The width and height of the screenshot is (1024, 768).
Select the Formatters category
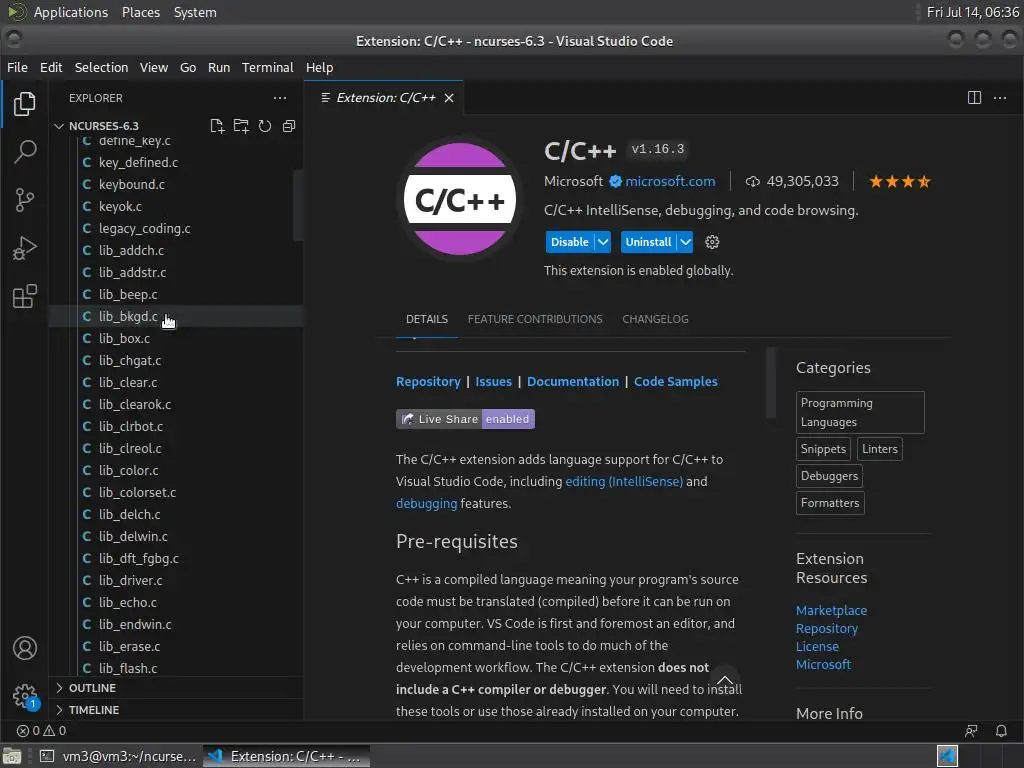(x=830, y=504)
